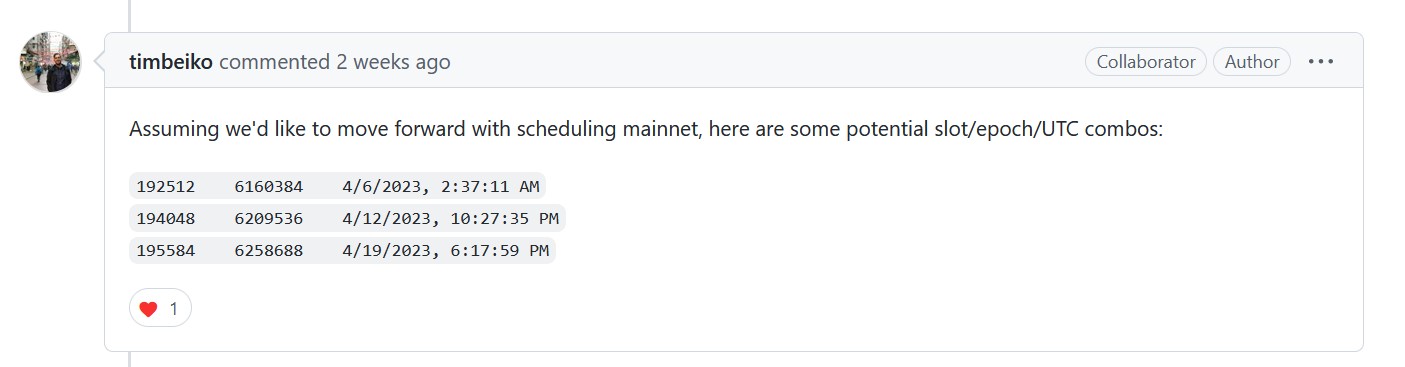Open the timbeiko username profile link
Image resolution: width=1405 pixels, height=367 pixels.
pyautogui.click(x=171, y=62)
